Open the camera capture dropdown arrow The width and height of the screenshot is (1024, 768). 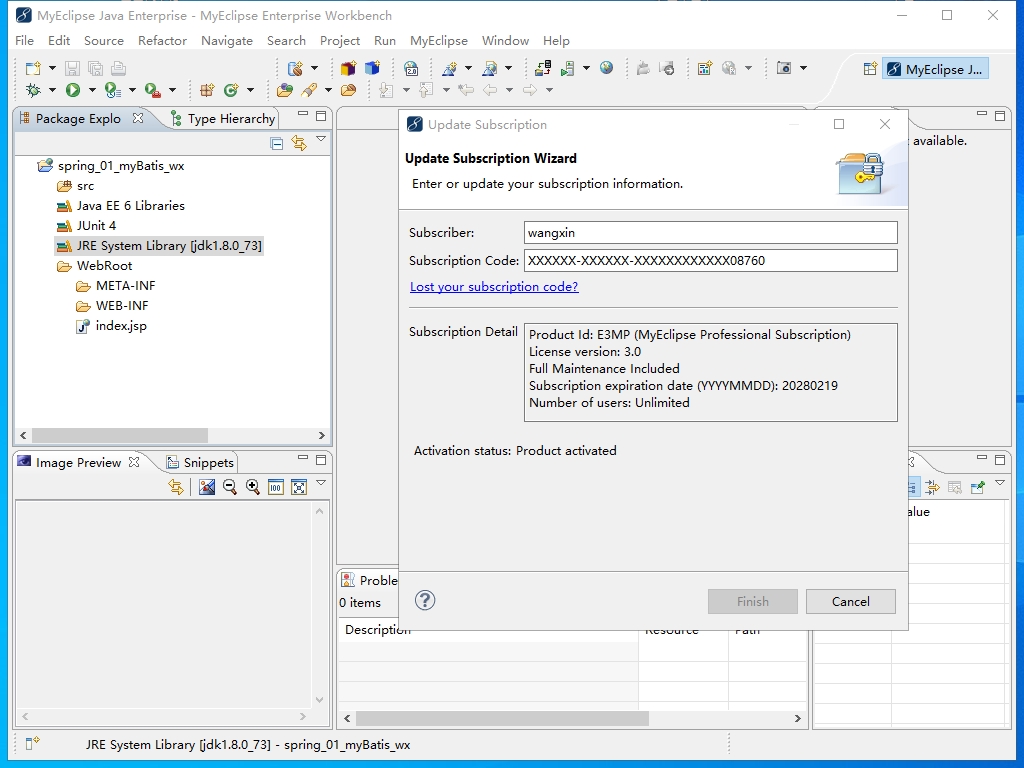[803, 68]
